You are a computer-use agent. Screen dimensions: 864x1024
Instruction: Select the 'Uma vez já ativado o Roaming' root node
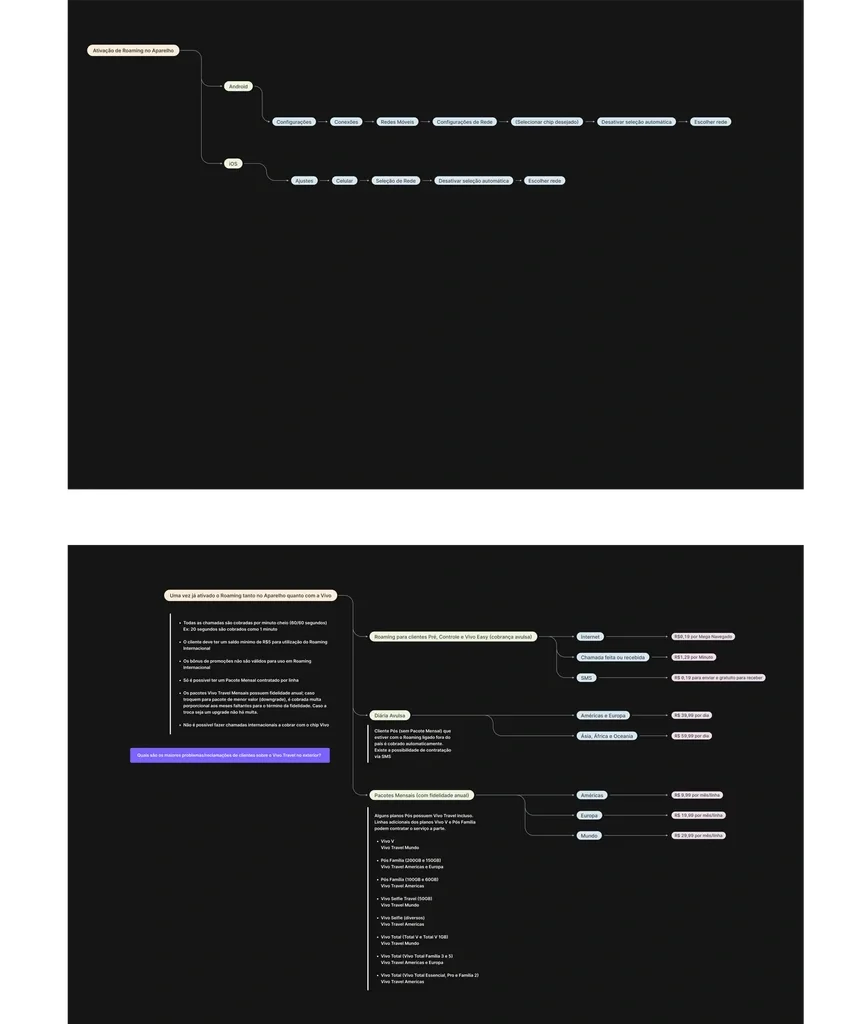[251, 596]
